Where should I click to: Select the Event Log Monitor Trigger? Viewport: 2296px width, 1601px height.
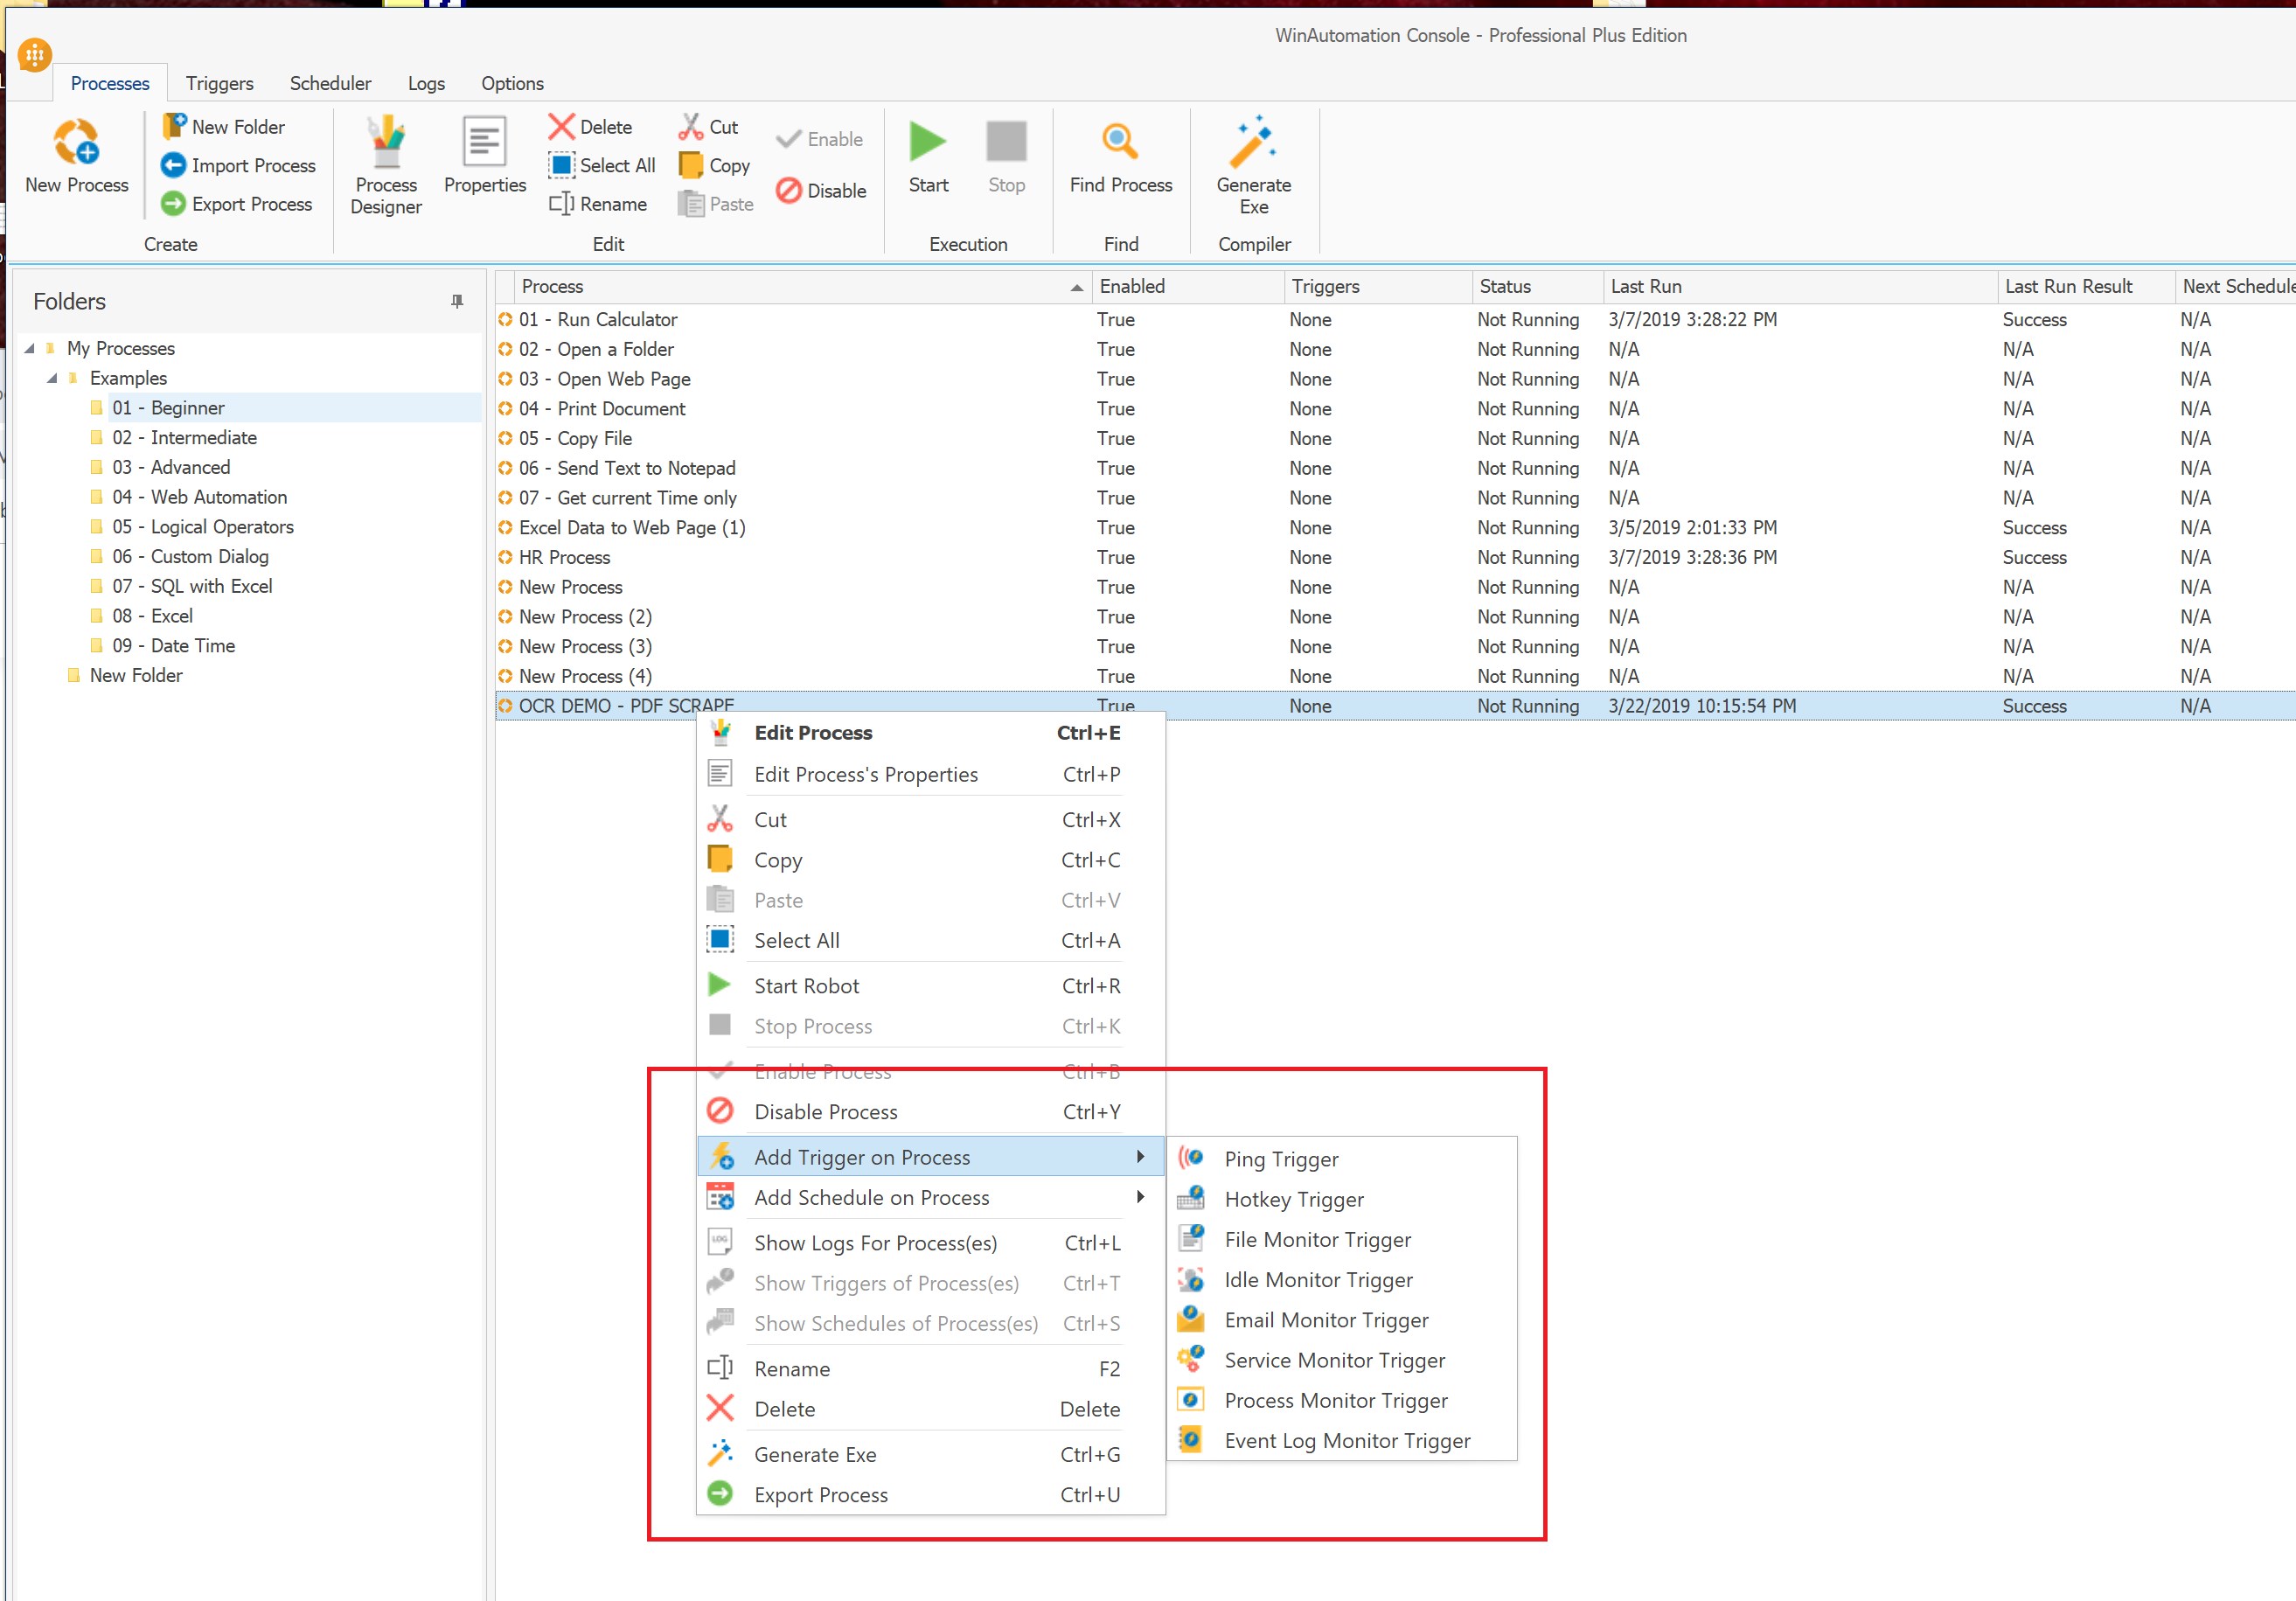1345,1439
